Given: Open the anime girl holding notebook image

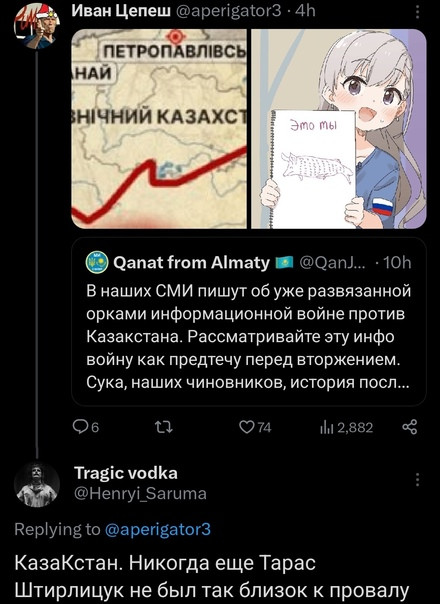Looking at the screenshot, I should coord(339,129).
